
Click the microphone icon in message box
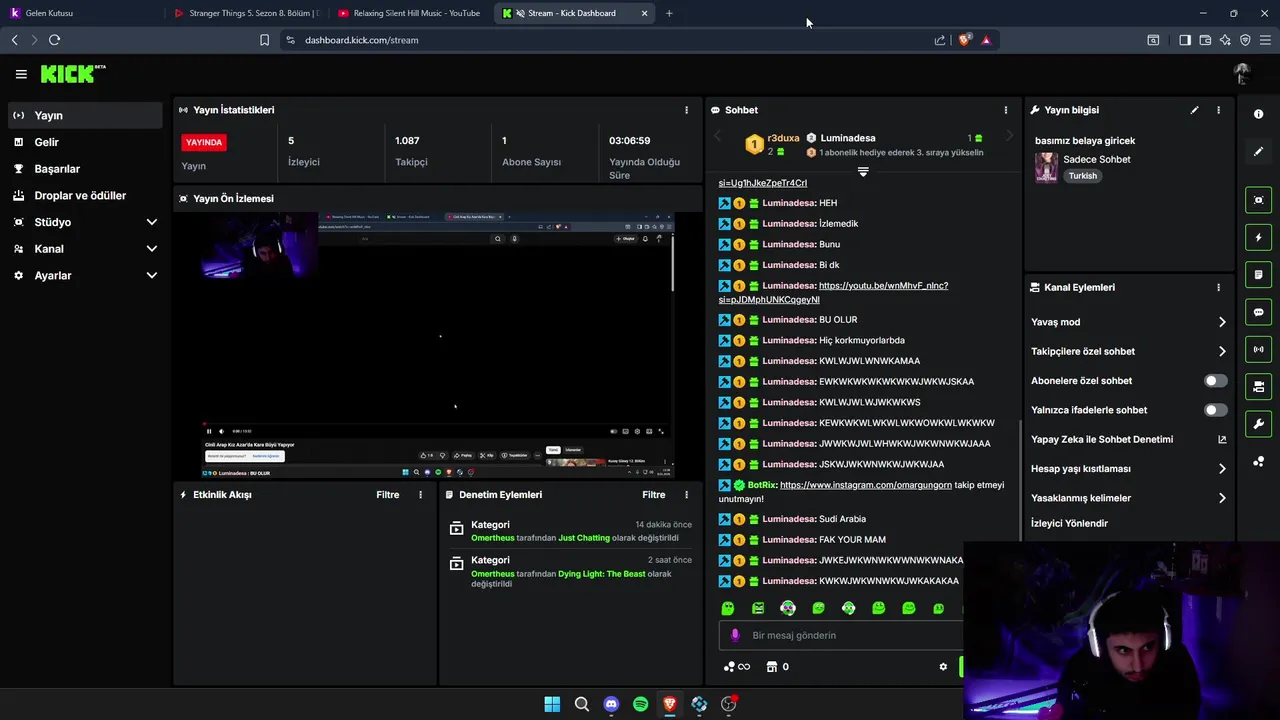click(x=735, y=635)
